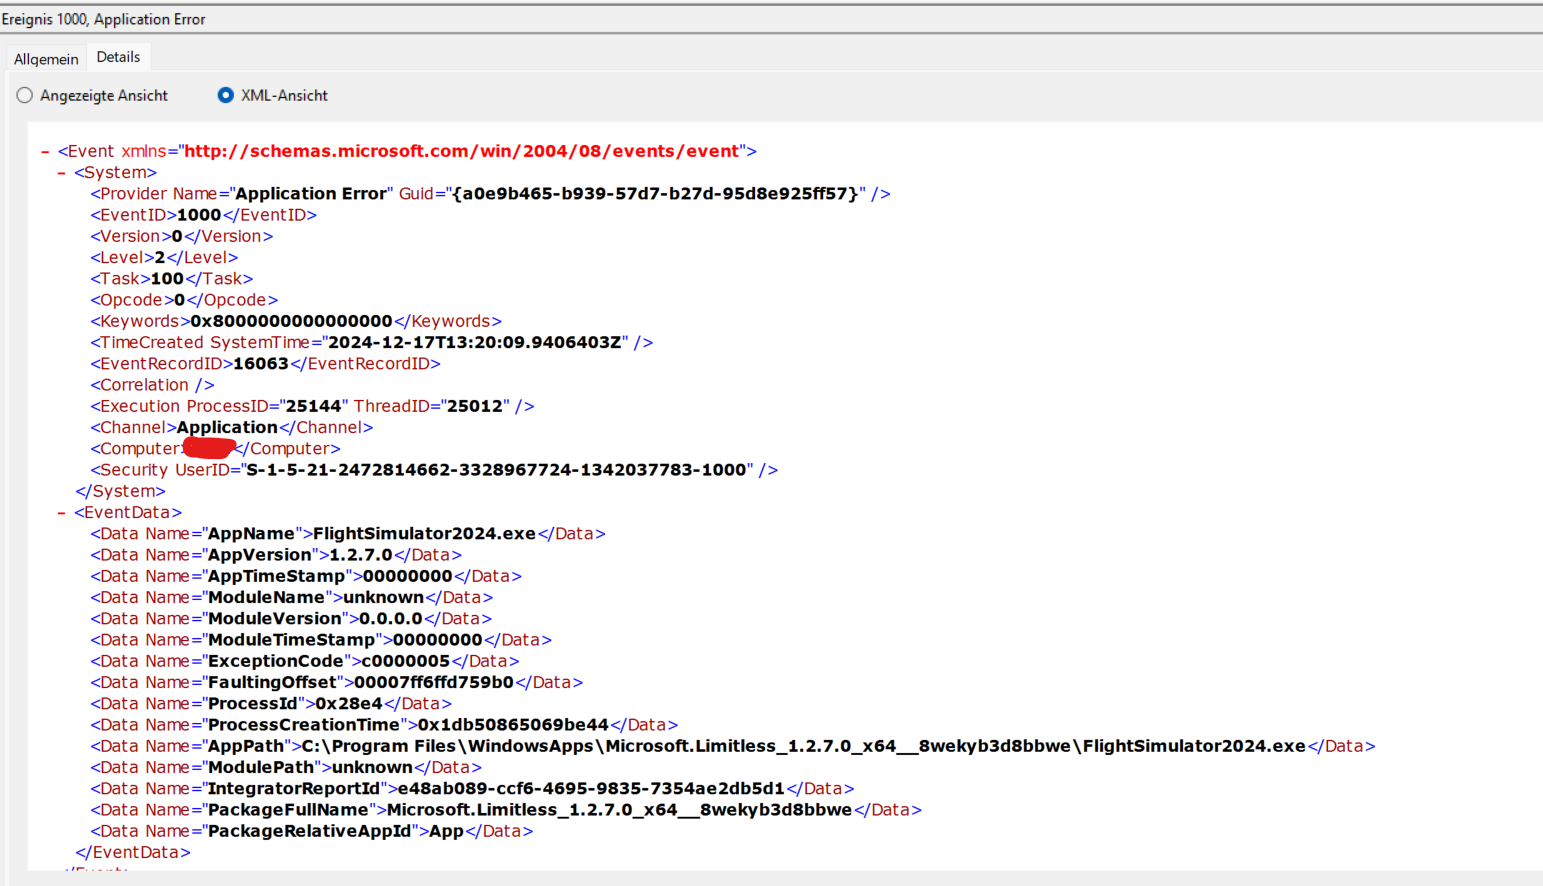Viewport: 1543px width, 886px height.
Task: Click AppName FlightSimulator2024.exe value
Action: click(424, 534)
